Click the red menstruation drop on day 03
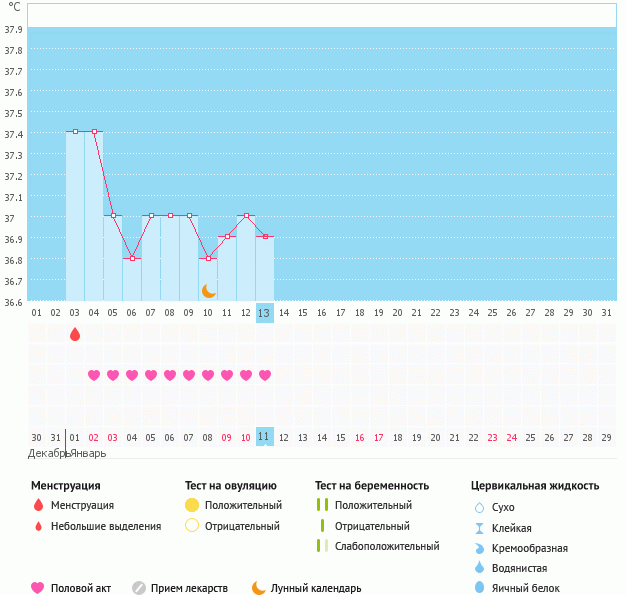Image resolution: width=626 pixels, height=595 pixels. tap(75, 334)
